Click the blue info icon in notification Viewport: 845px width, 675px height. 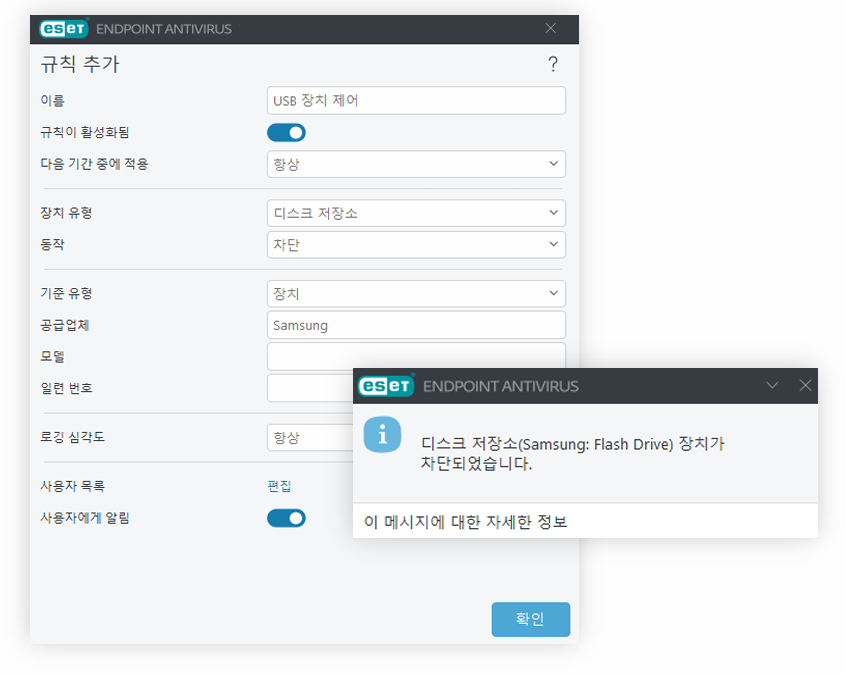382,434
